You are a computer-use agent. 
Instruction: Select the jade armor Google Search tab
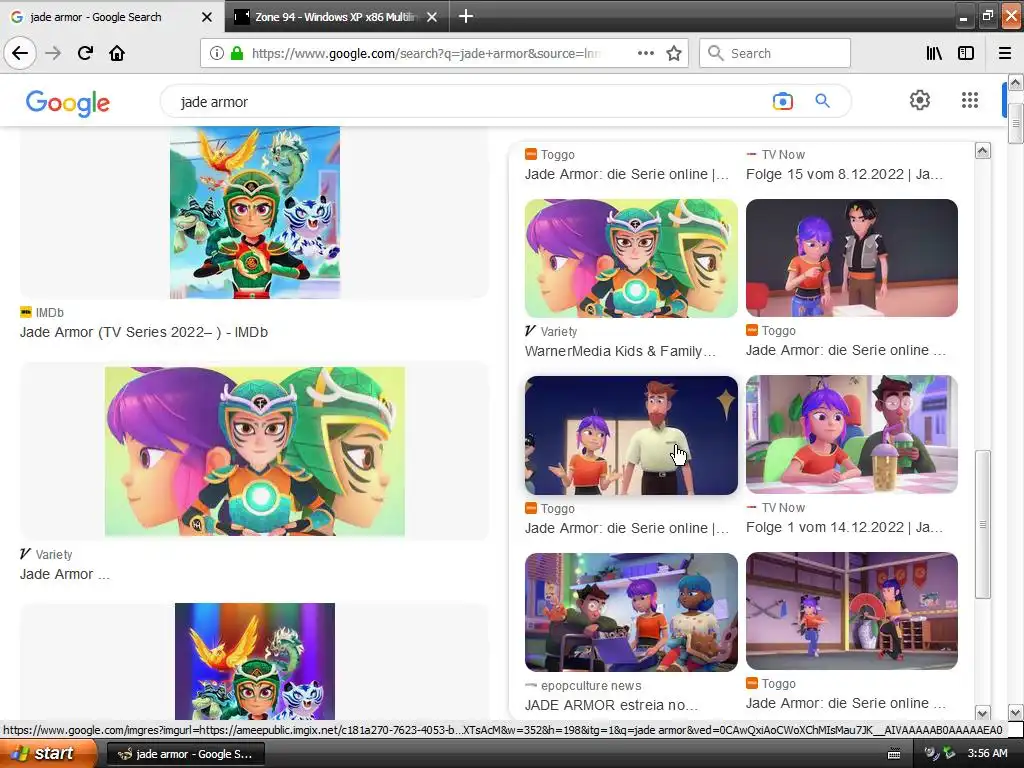click(112, 17)
